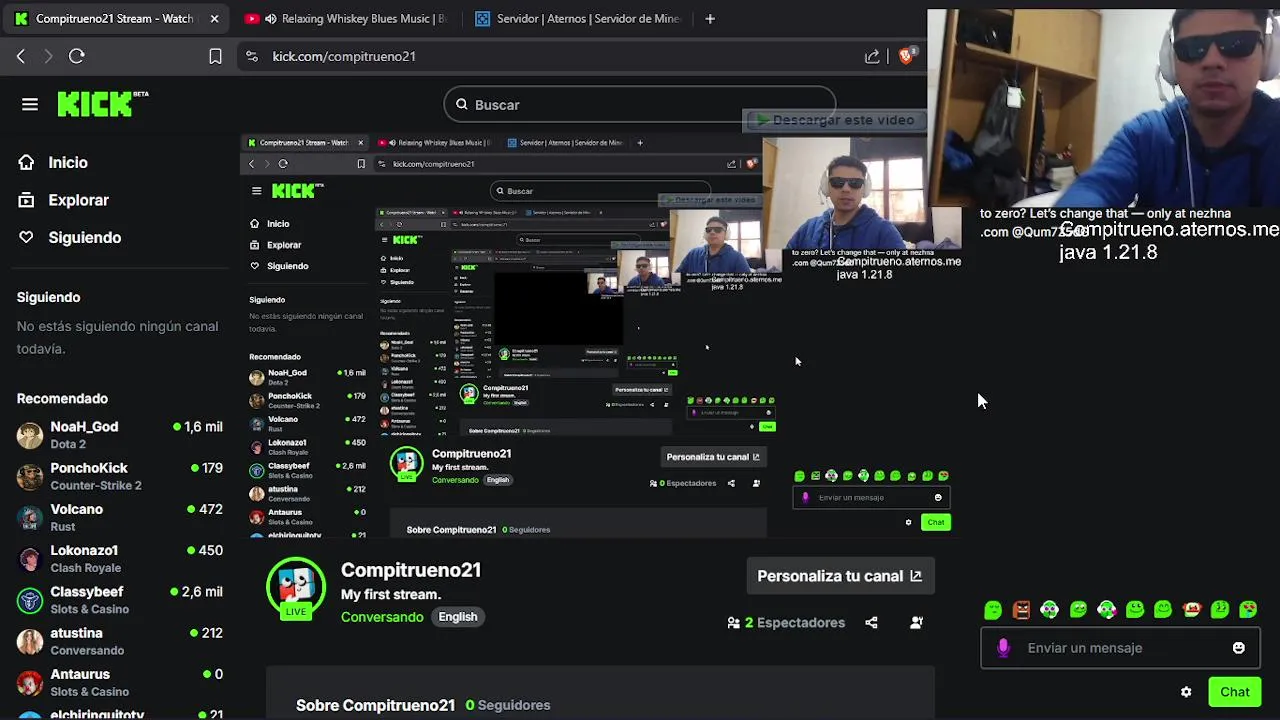Viewport: 1280px width, 720px height.
Task: Click the Buscar search field
Action: tap(640, 104)
